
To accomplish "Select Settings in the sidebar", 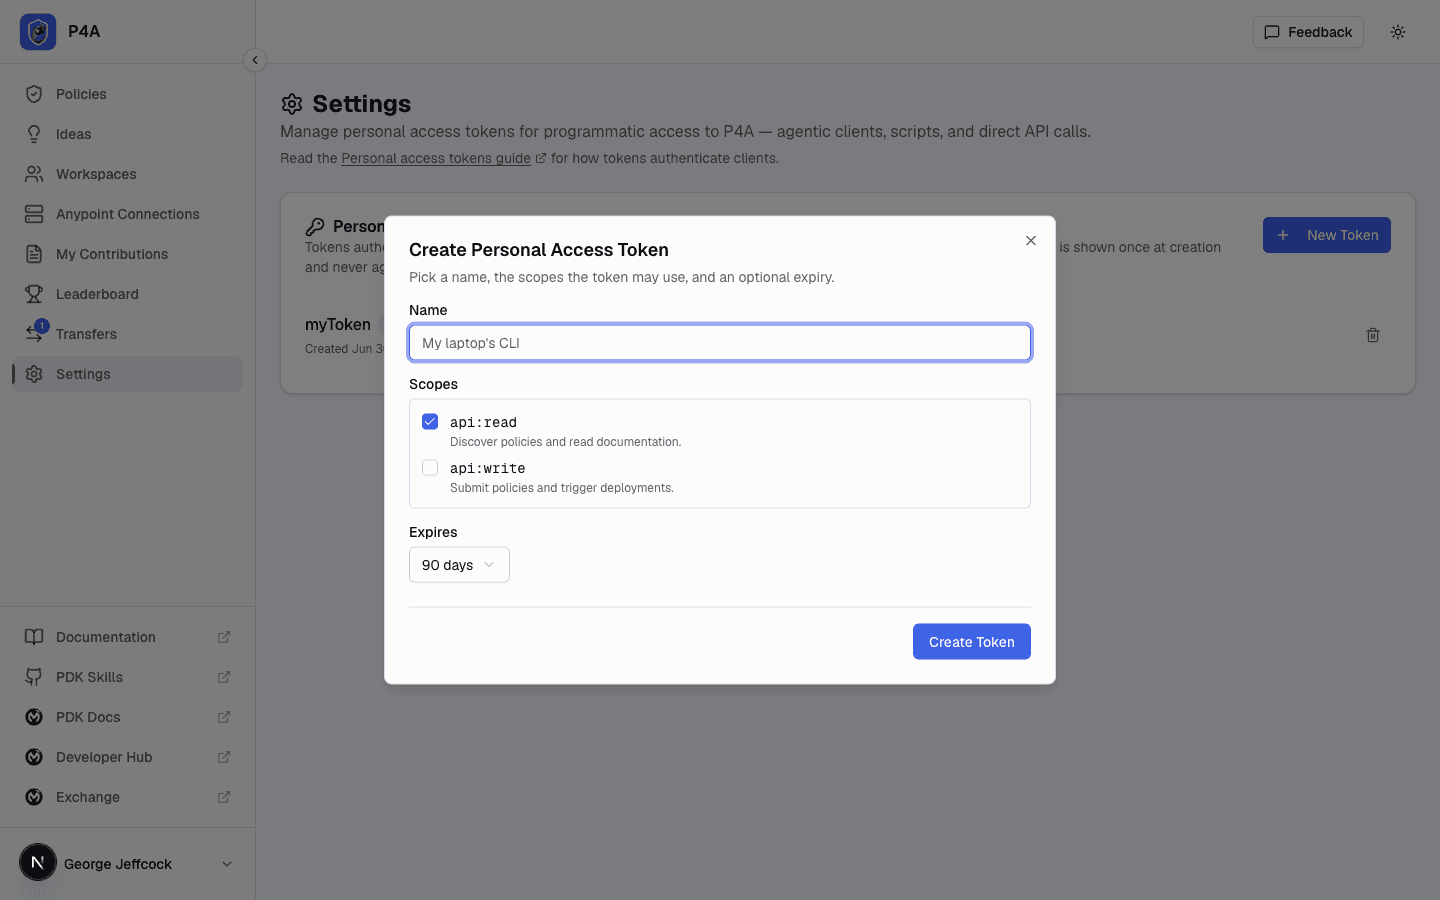I will pos(128,374).
